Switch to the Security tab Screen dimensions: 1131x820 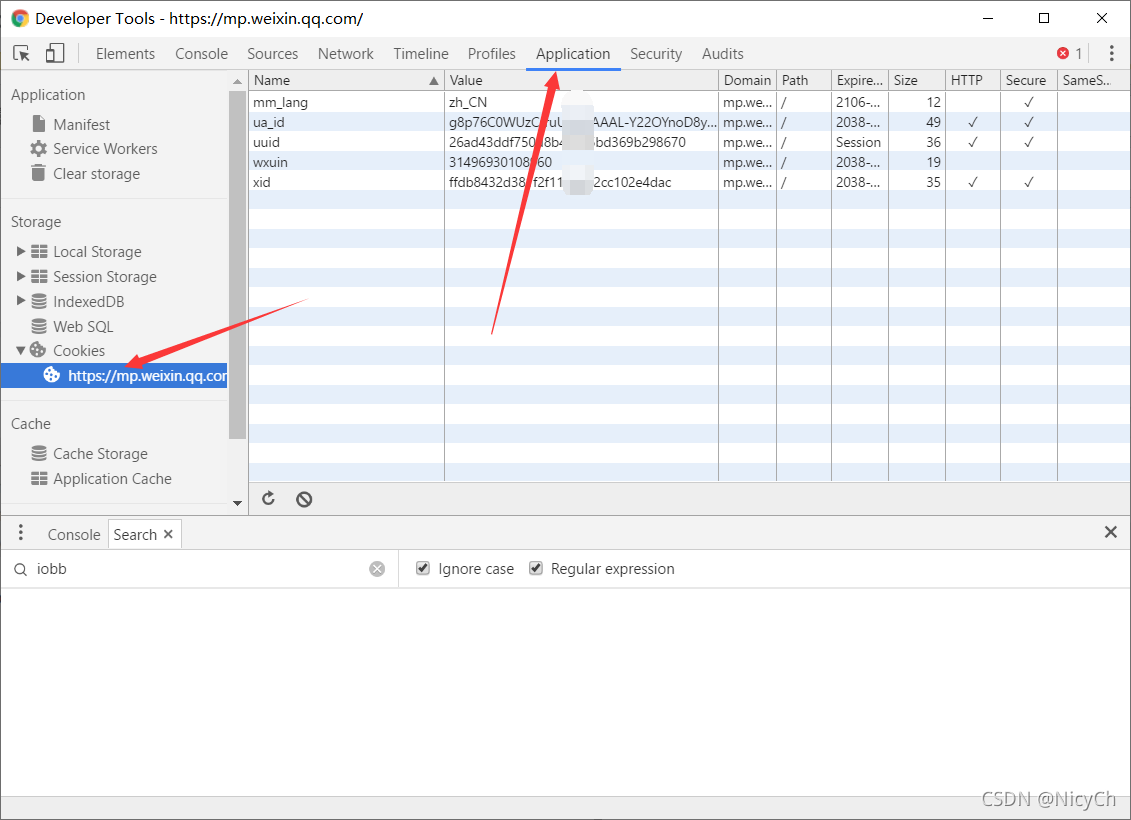[656, 54]
